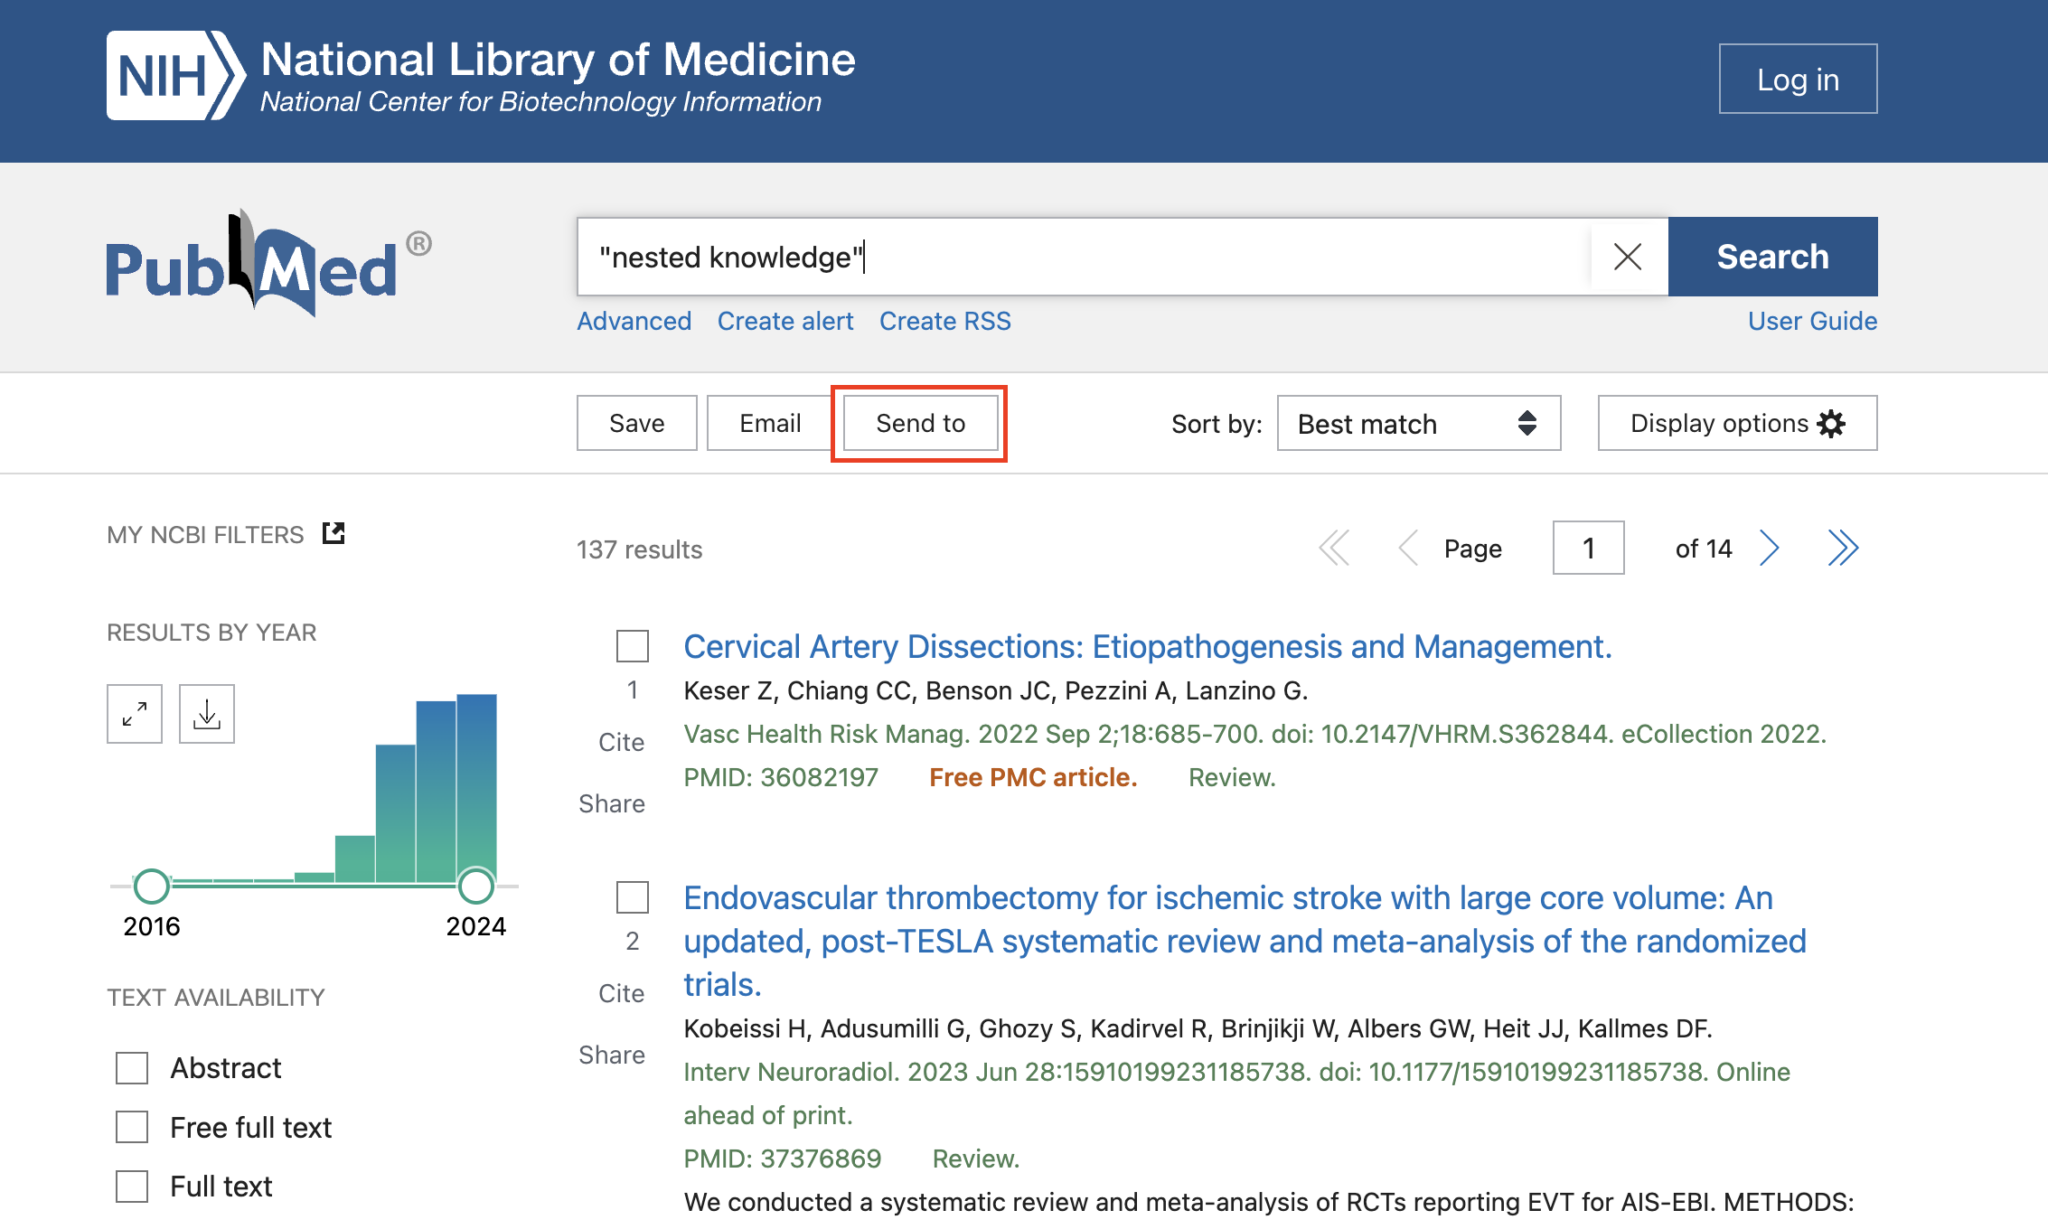Open MY NCBI FILTERS external link
Screen dimensions: 2048x1229
click(332, 533)
